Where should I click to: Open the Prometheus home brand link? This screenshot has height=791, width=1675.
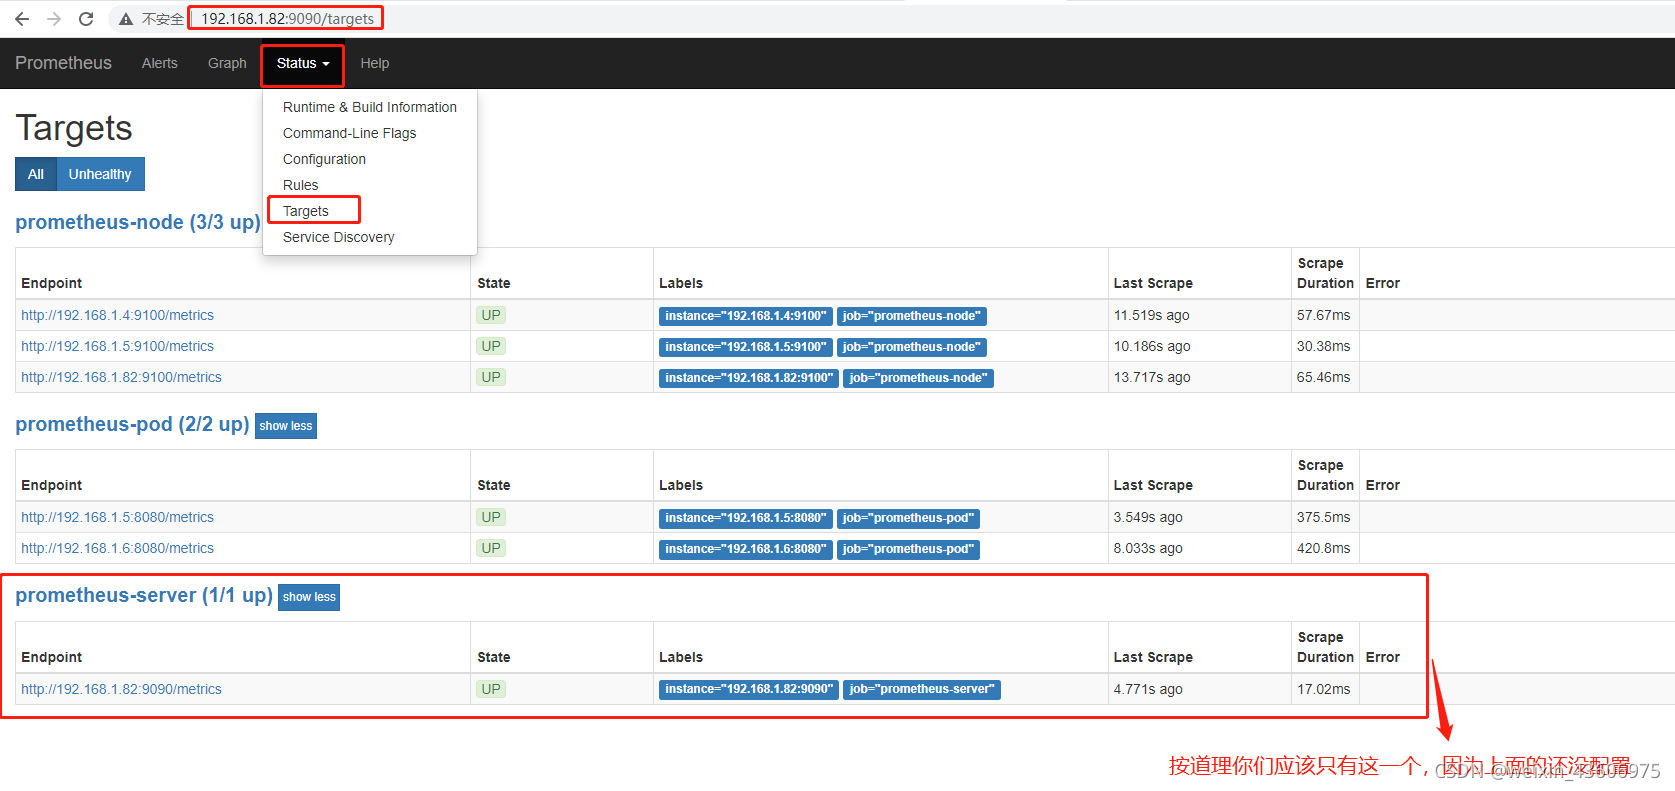pos(63,63)
